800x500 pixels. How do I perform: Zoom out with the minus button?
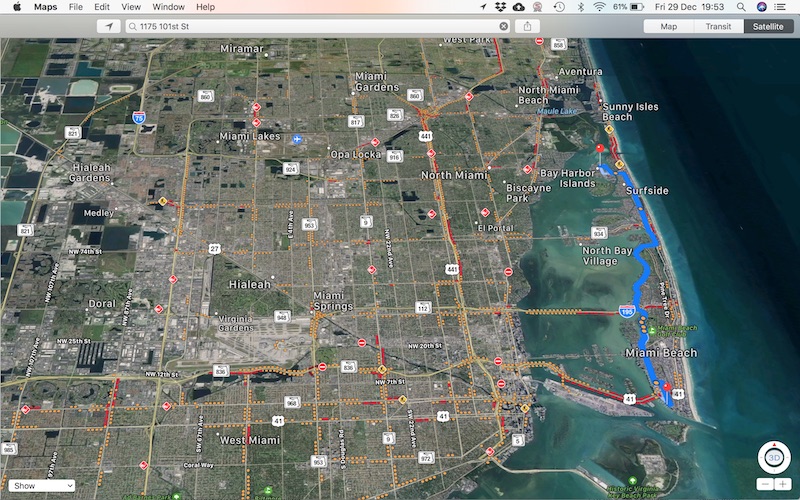pos(764,484)
